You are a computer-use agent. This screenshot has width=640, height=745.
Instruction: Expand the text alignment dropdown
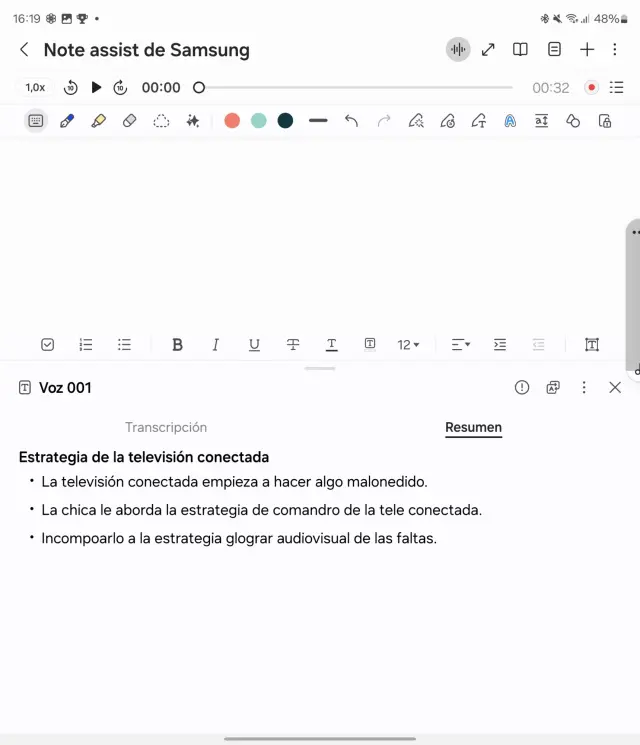460,345
